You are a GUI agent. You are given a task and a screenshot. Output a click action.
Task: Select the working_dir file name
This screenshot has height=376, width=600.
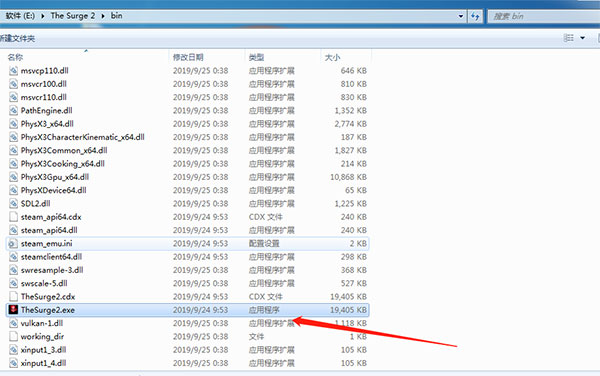[42, 337]
